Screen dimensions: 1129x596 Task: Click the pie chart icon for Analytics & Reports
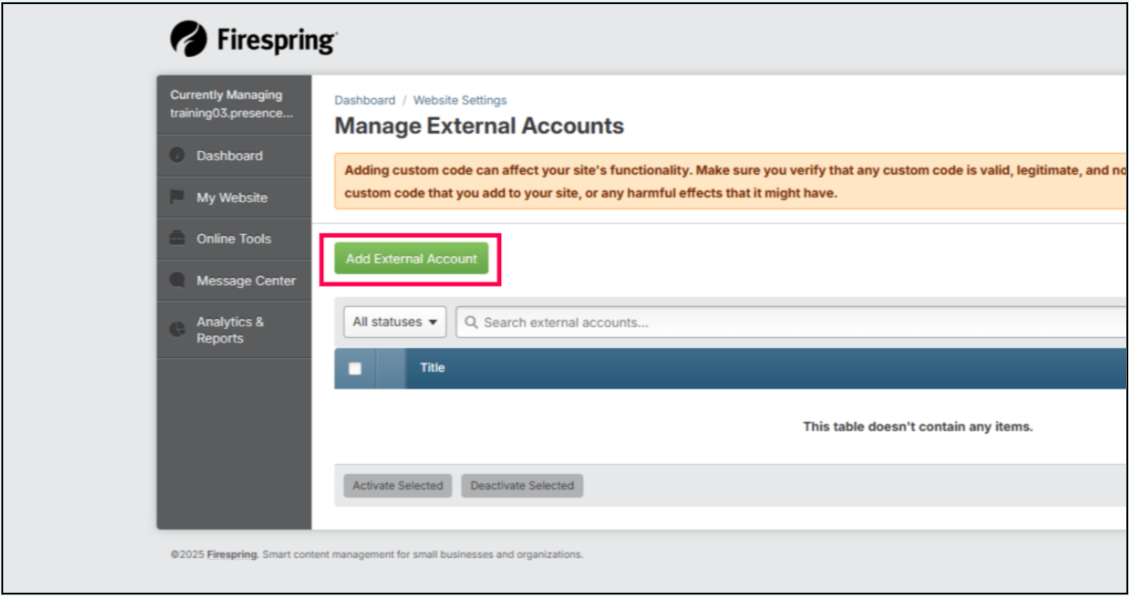[177, 329]
